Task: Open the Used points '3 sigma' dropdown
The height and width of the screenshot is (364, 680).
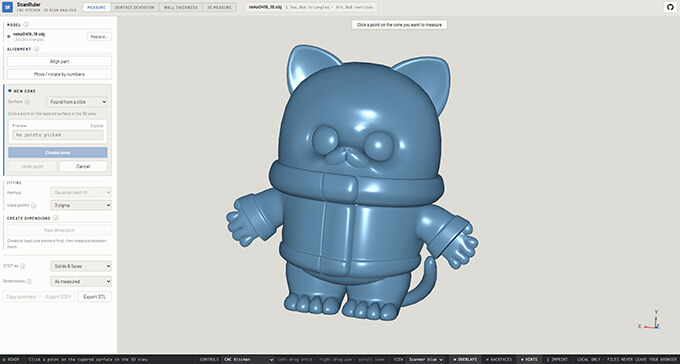Action: [81, 205]
